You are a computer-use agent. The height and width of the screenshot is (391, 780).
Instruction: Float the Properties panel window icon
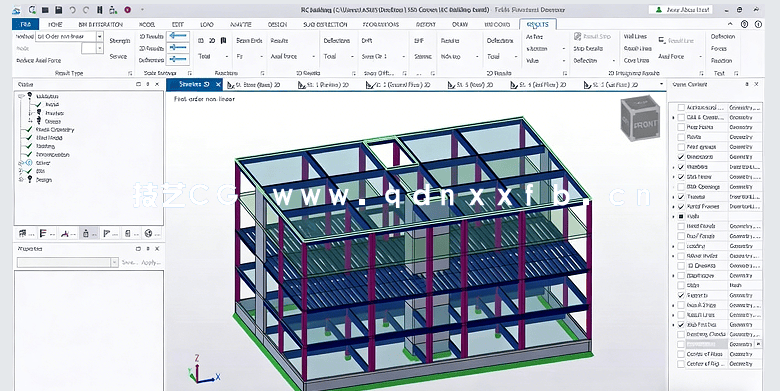pyautogui.click(x=138, y=249)
